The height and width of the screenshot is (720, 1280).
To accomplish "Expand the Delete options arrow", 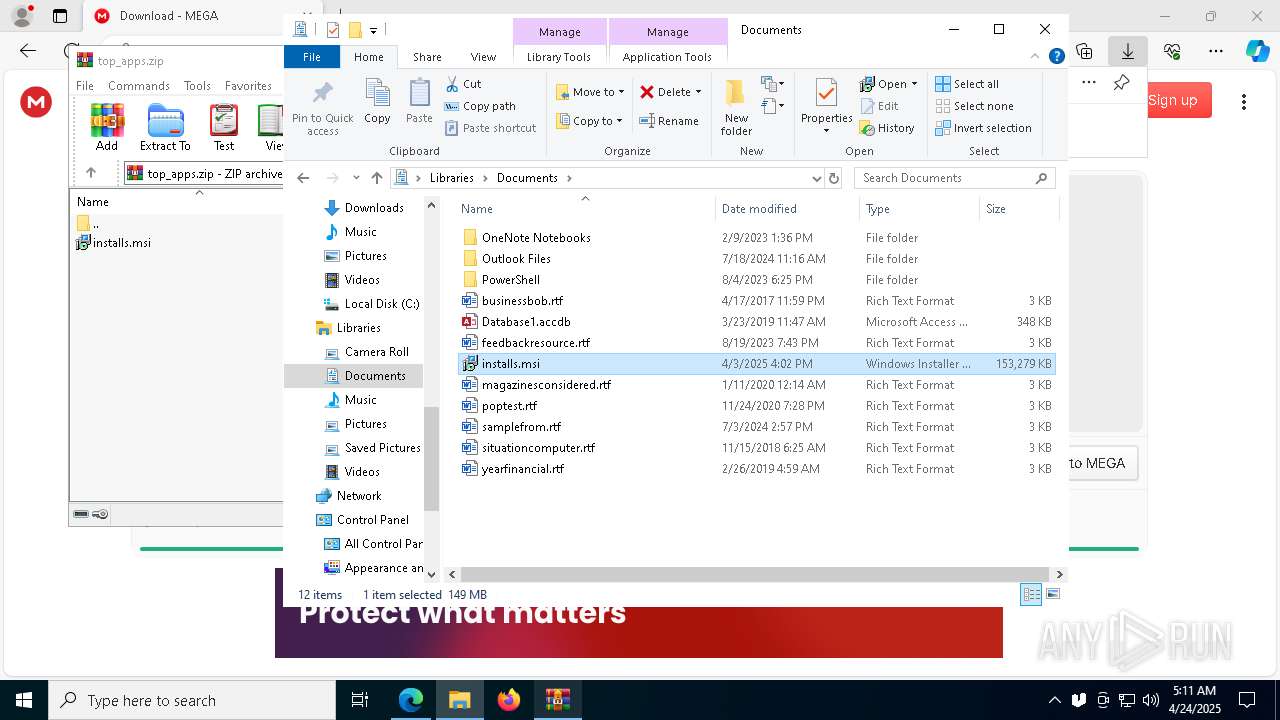I will pyautogui.click(x=698, y=92).
